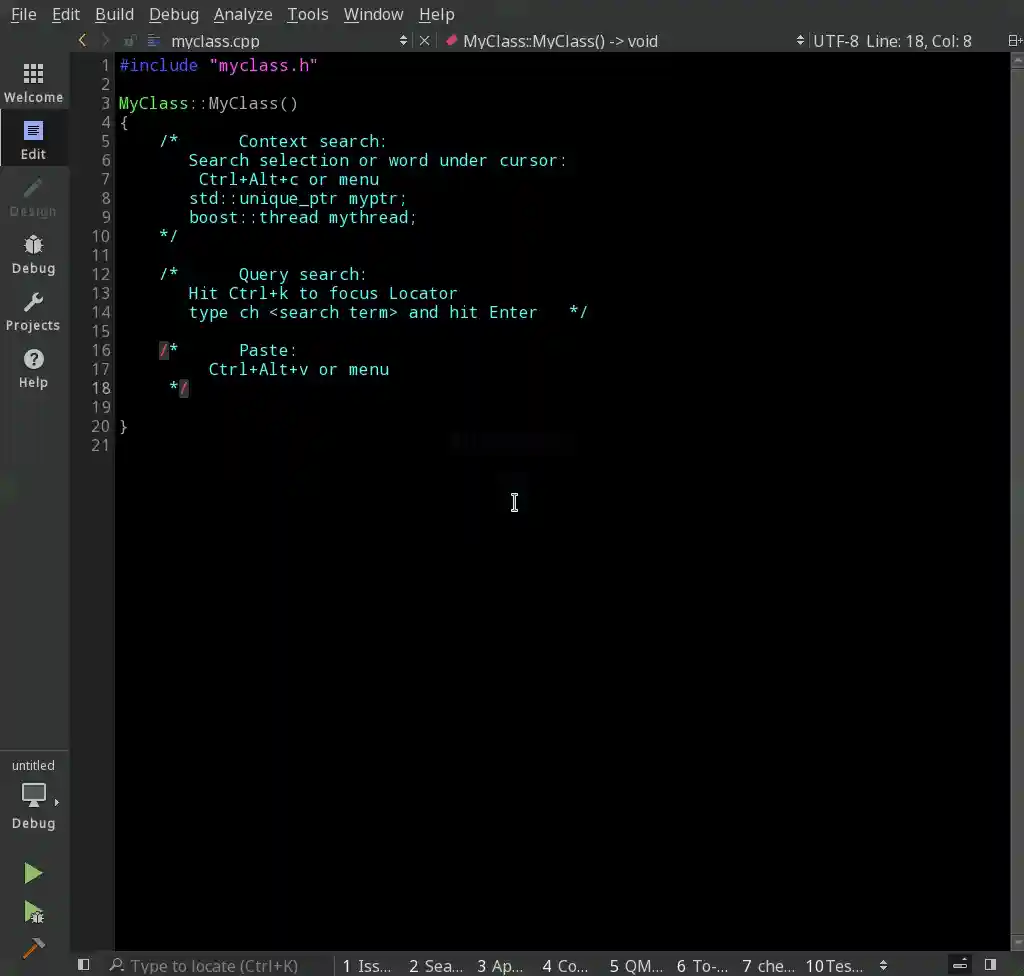Open the kit selector showing untitled Debug
Screen dimensions: 1024x976
(x=34, y=793)
